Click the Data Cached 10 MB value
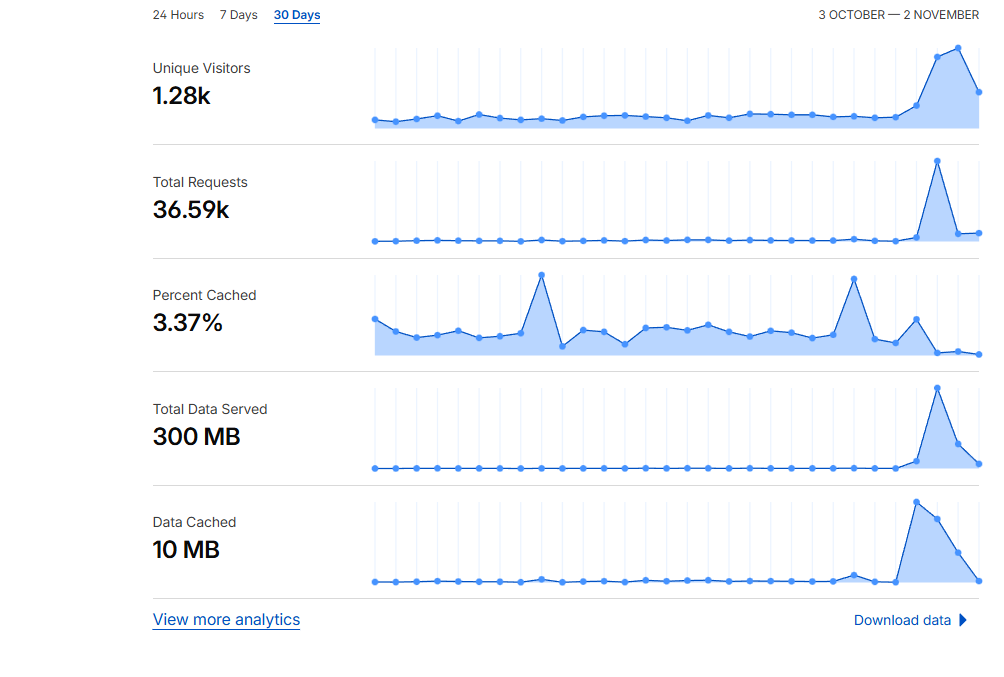Screen dimensions: 1004x677 tap(186, 550)
